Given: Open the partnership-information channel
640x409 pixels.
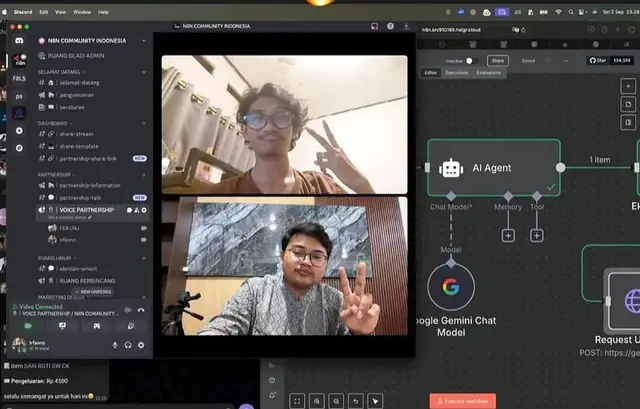Looking at the screenshot, I should (92, 185).
